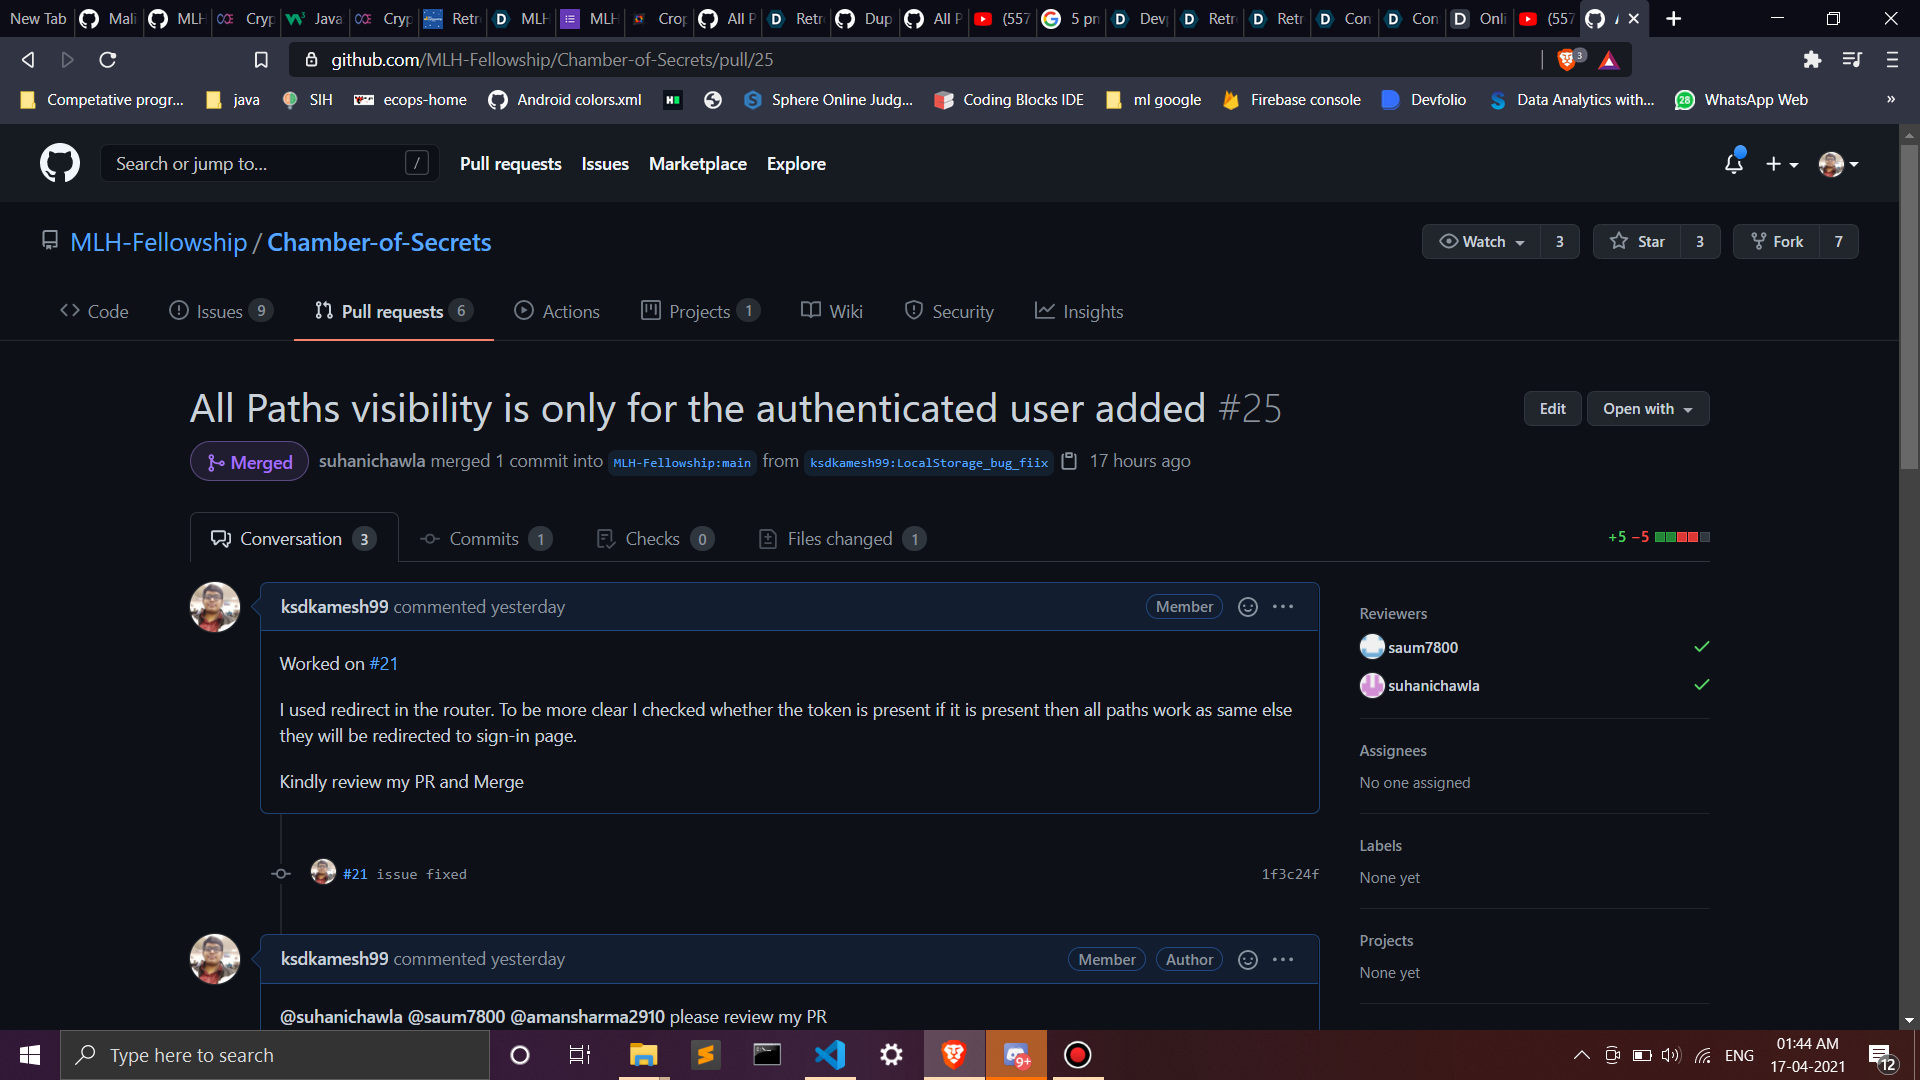Open the create new plus dropdown

pyautogui.click(x=1781, y=164)
